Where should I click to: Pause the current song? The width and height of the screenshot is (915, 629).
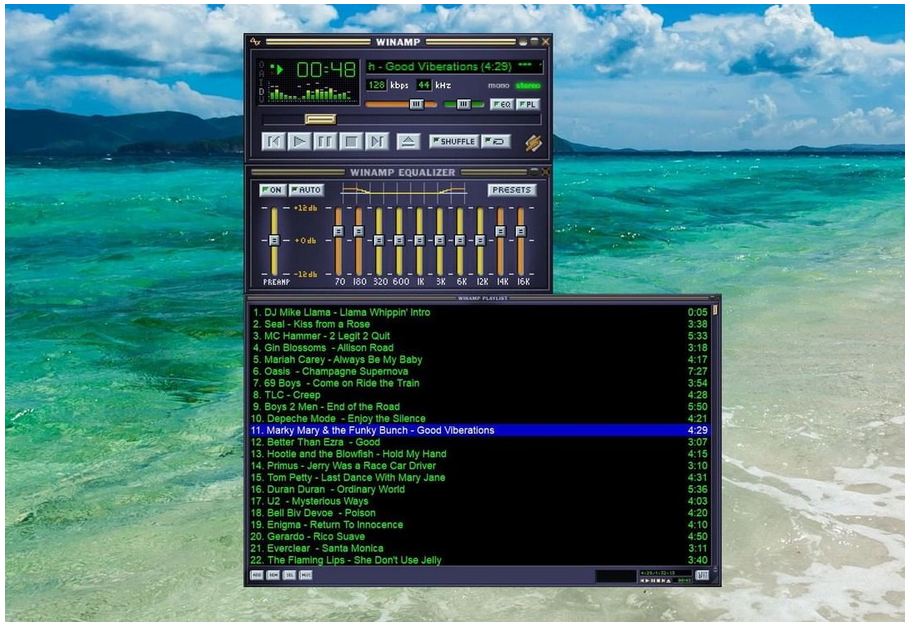pos(325,141)
